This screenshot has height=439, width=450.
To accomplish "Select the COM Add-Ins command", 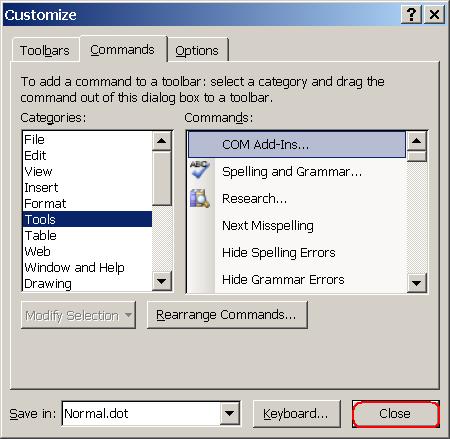I will (297, 145).
